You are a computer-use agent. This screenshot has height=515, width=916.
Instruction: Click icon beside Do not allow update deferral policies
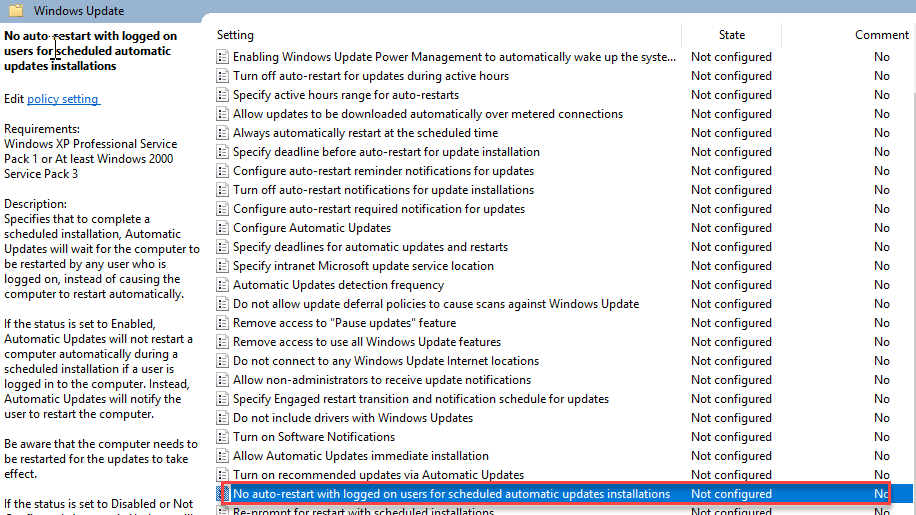point(222,304)
